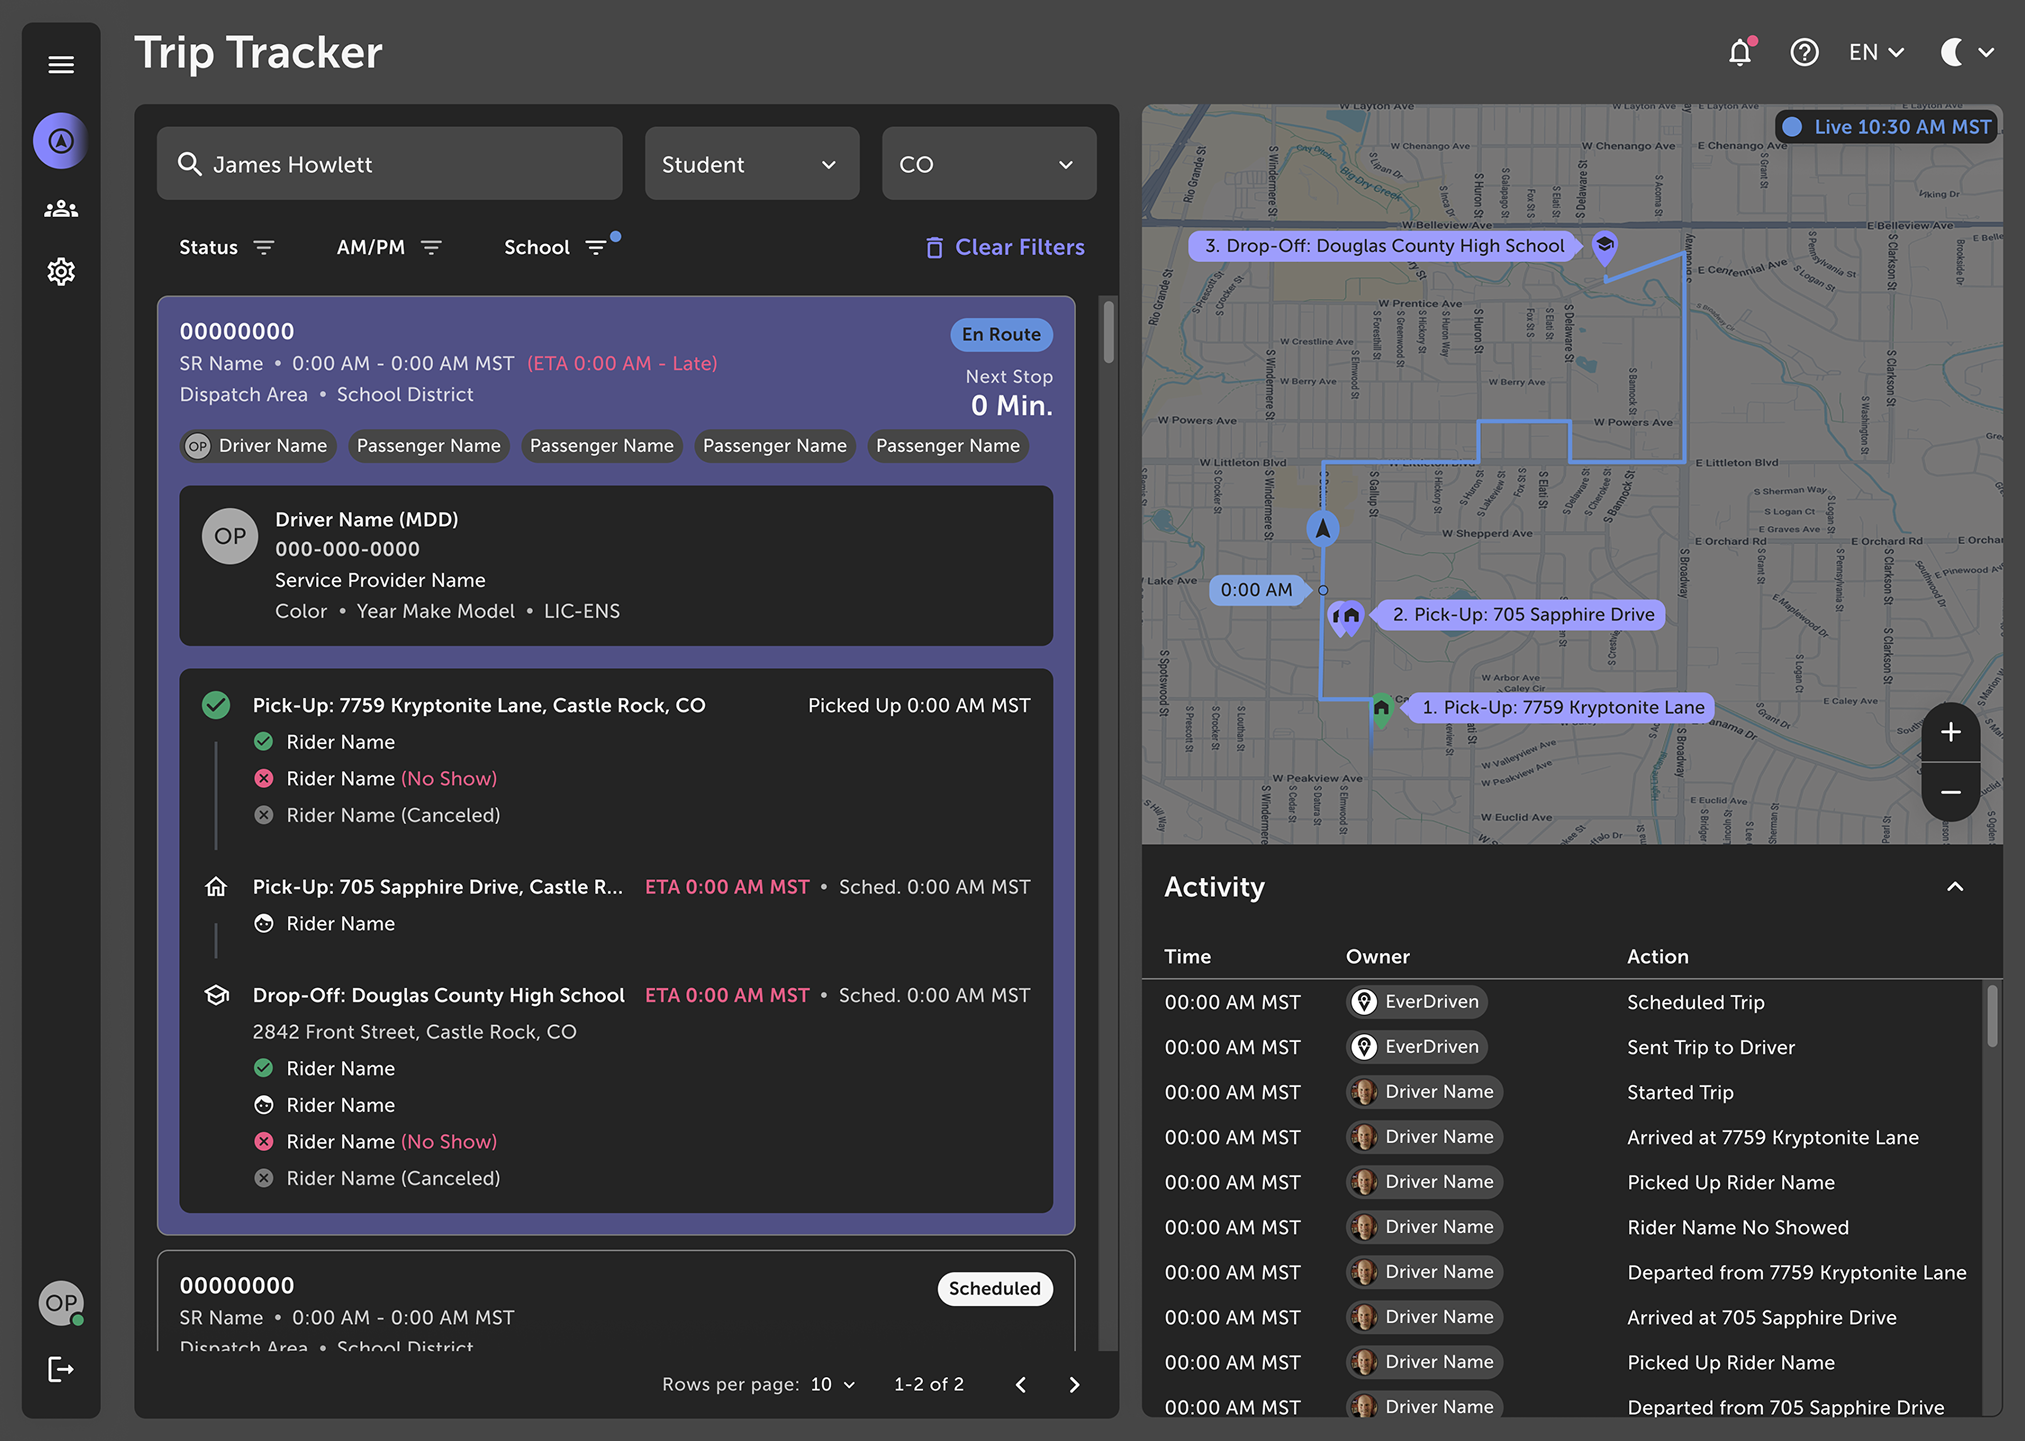Click the home icon next to 705 Sapphire stop

(216, 887)
